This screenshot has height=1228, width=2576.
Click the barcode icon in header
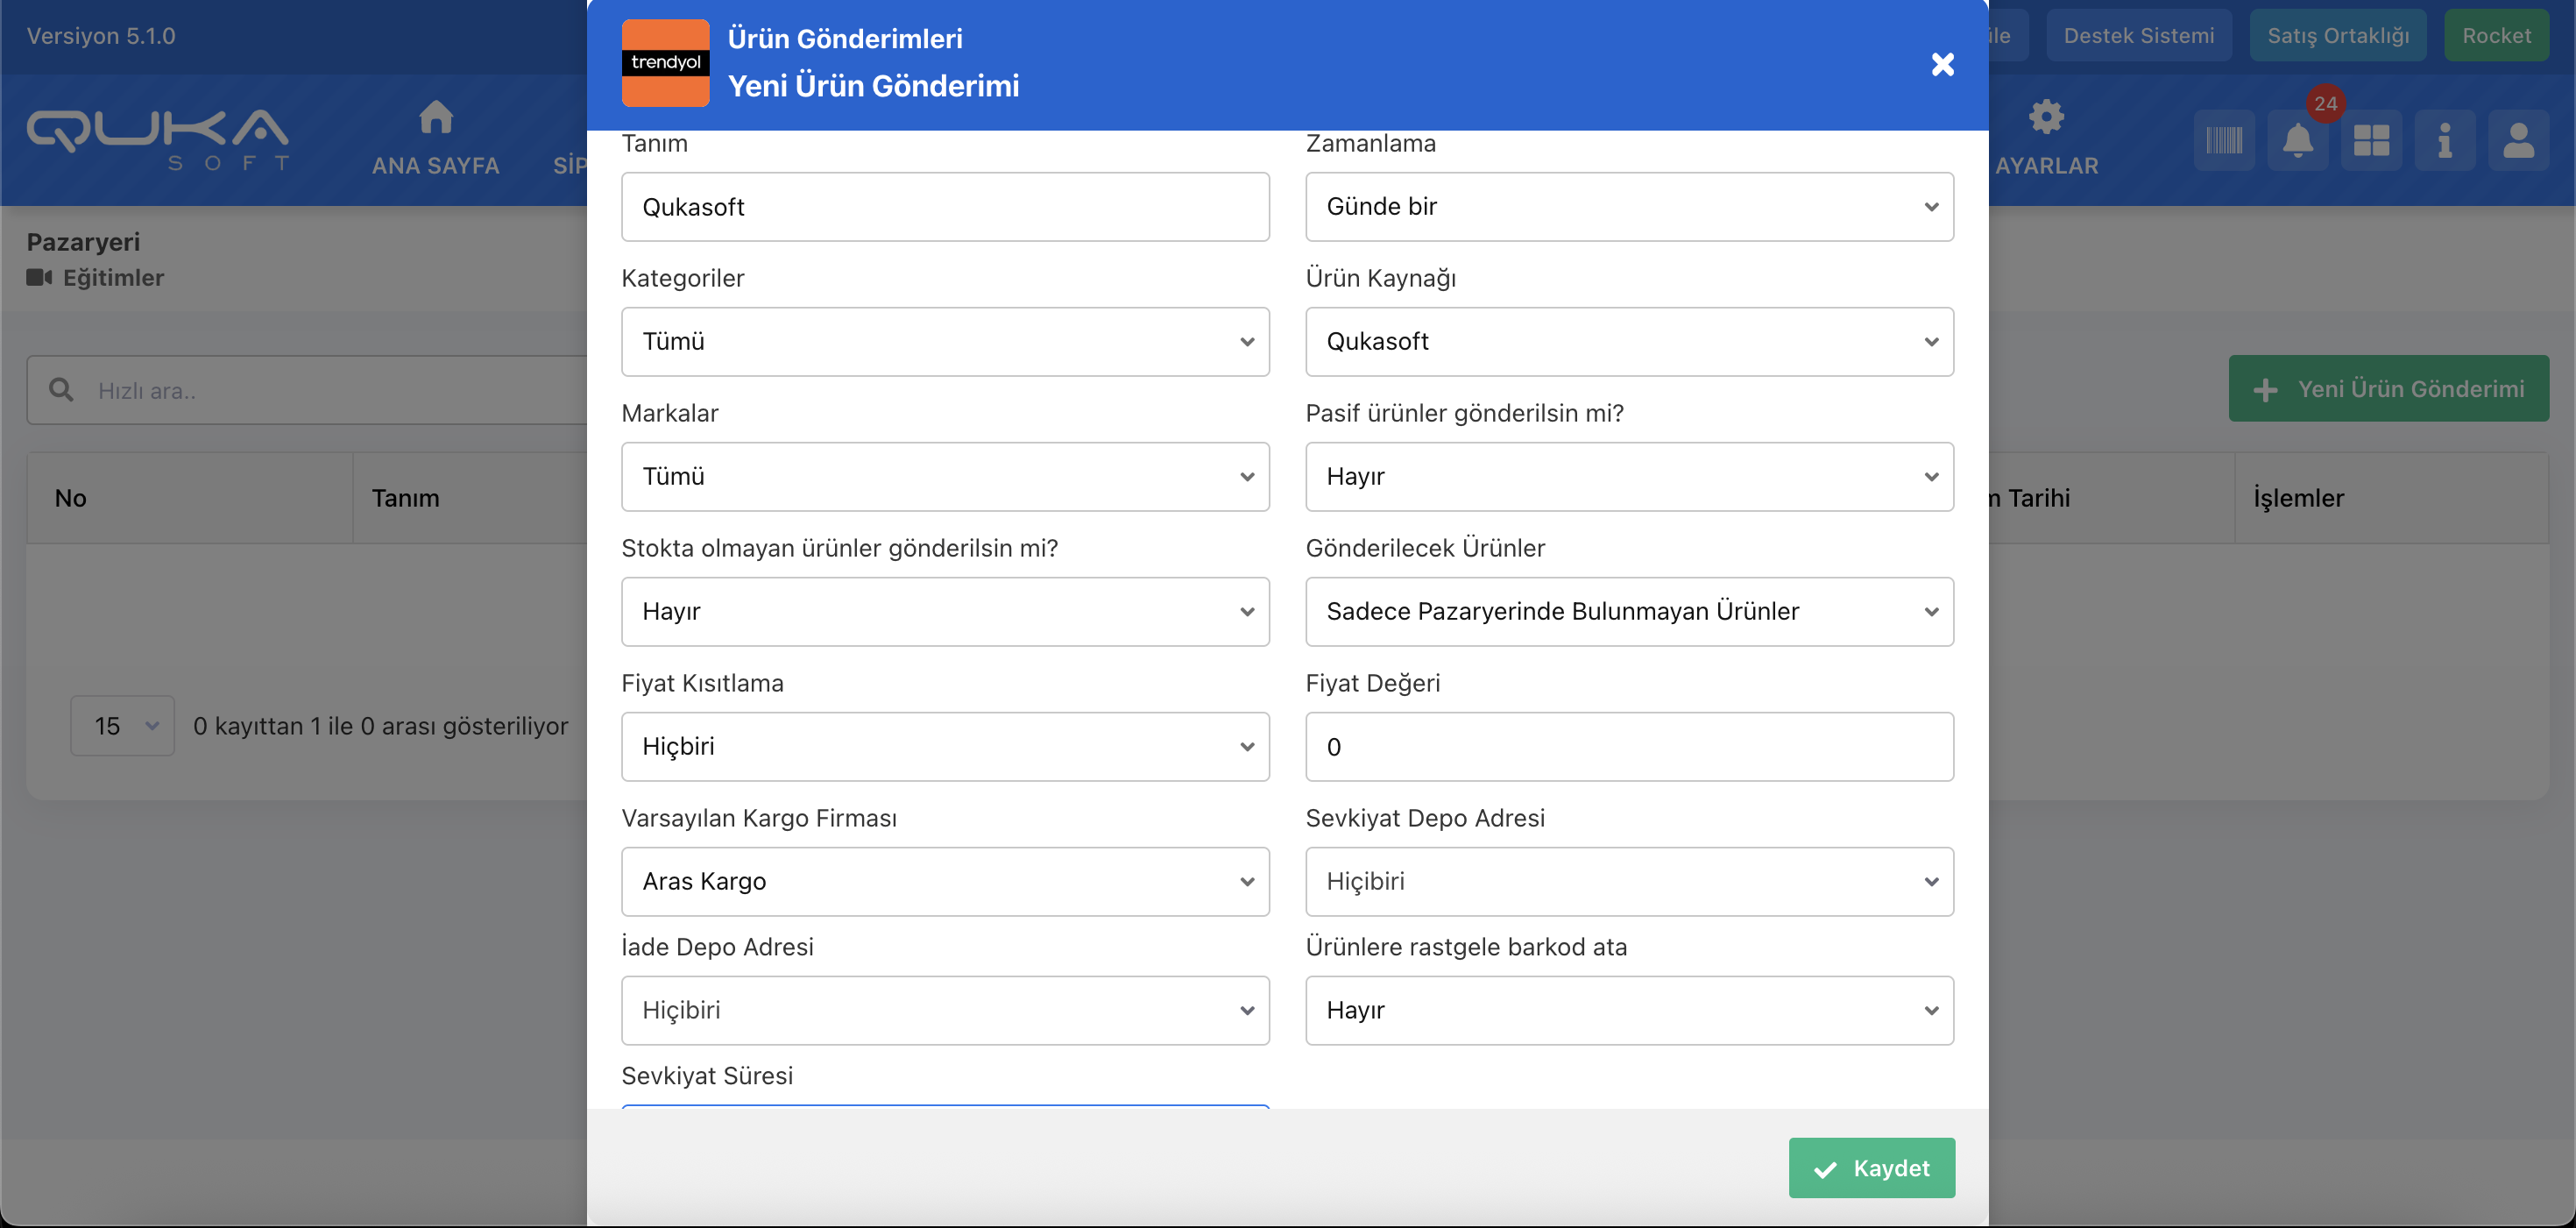tap(2224, 140)
